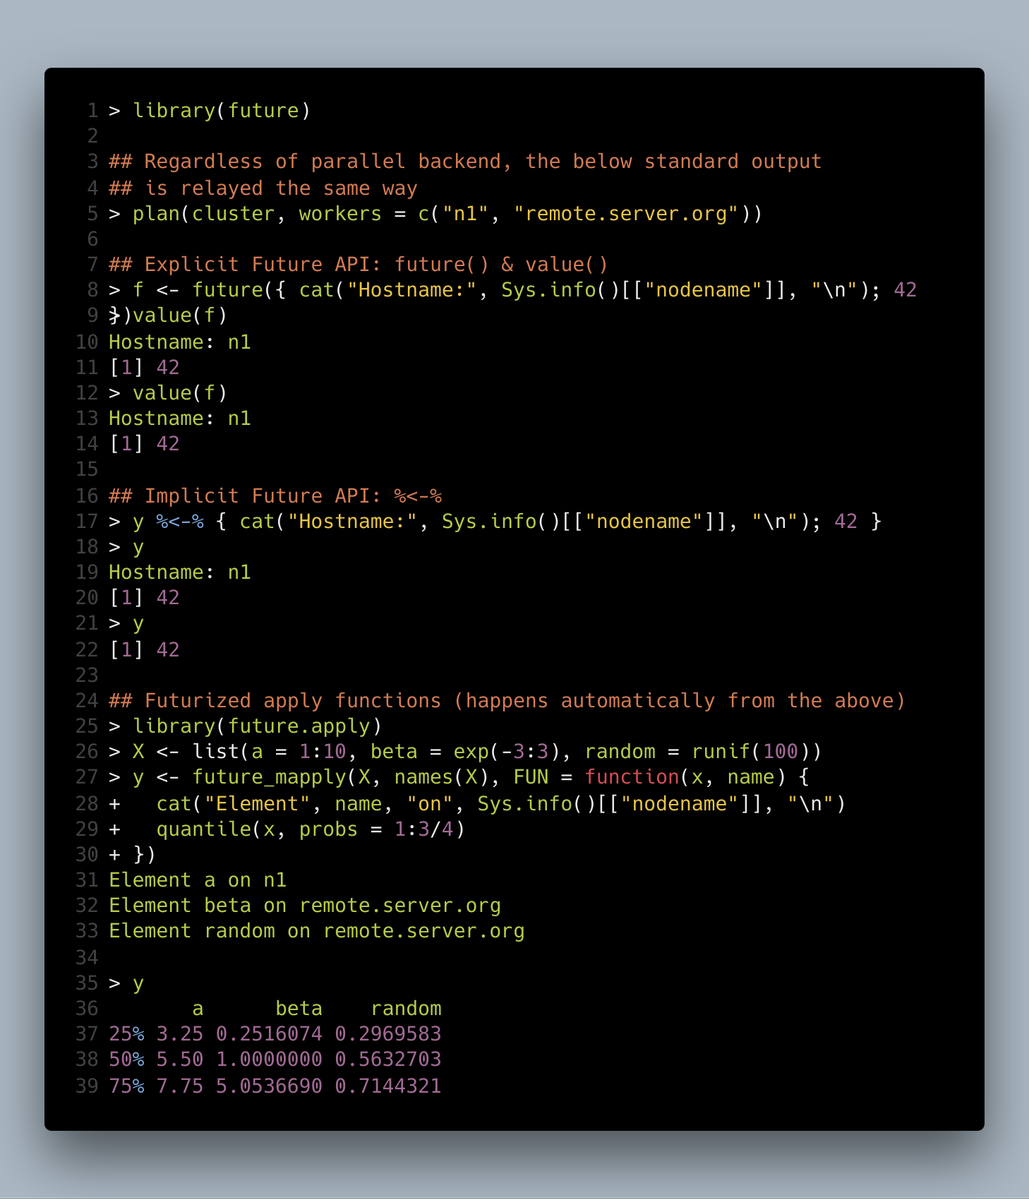Click value 3.25 in the 25% row
This screenshot has width=1029, height=1200.
click(180, 1033)
